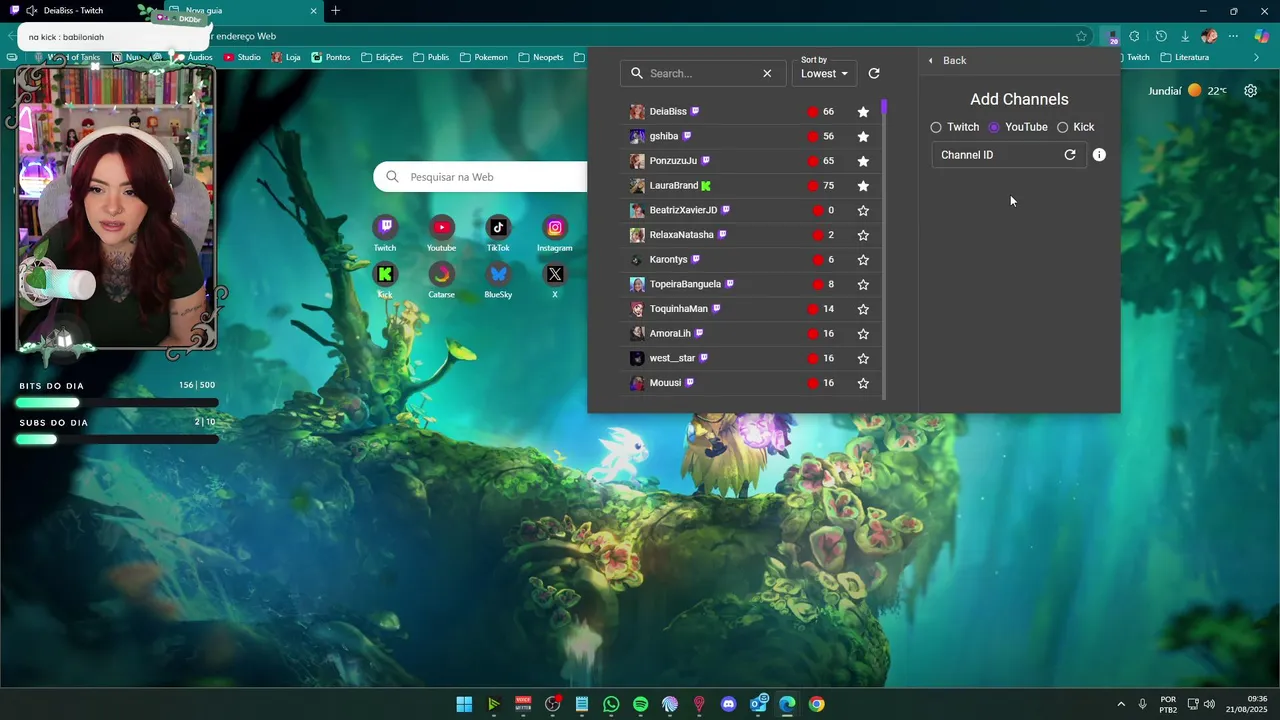
Task: Open Discord from the taskbar
Action: point(728,704)
